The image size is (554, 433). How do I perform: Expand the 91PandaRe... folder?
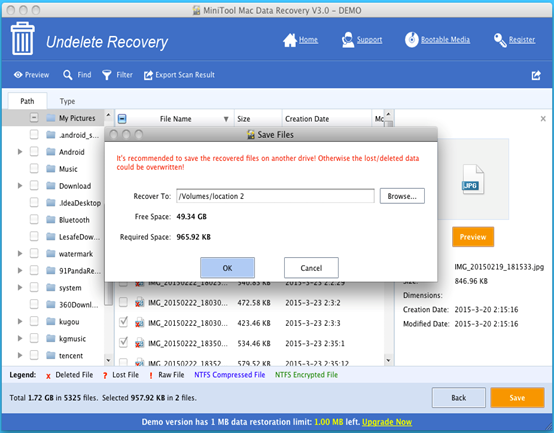[x=20, y=271]
